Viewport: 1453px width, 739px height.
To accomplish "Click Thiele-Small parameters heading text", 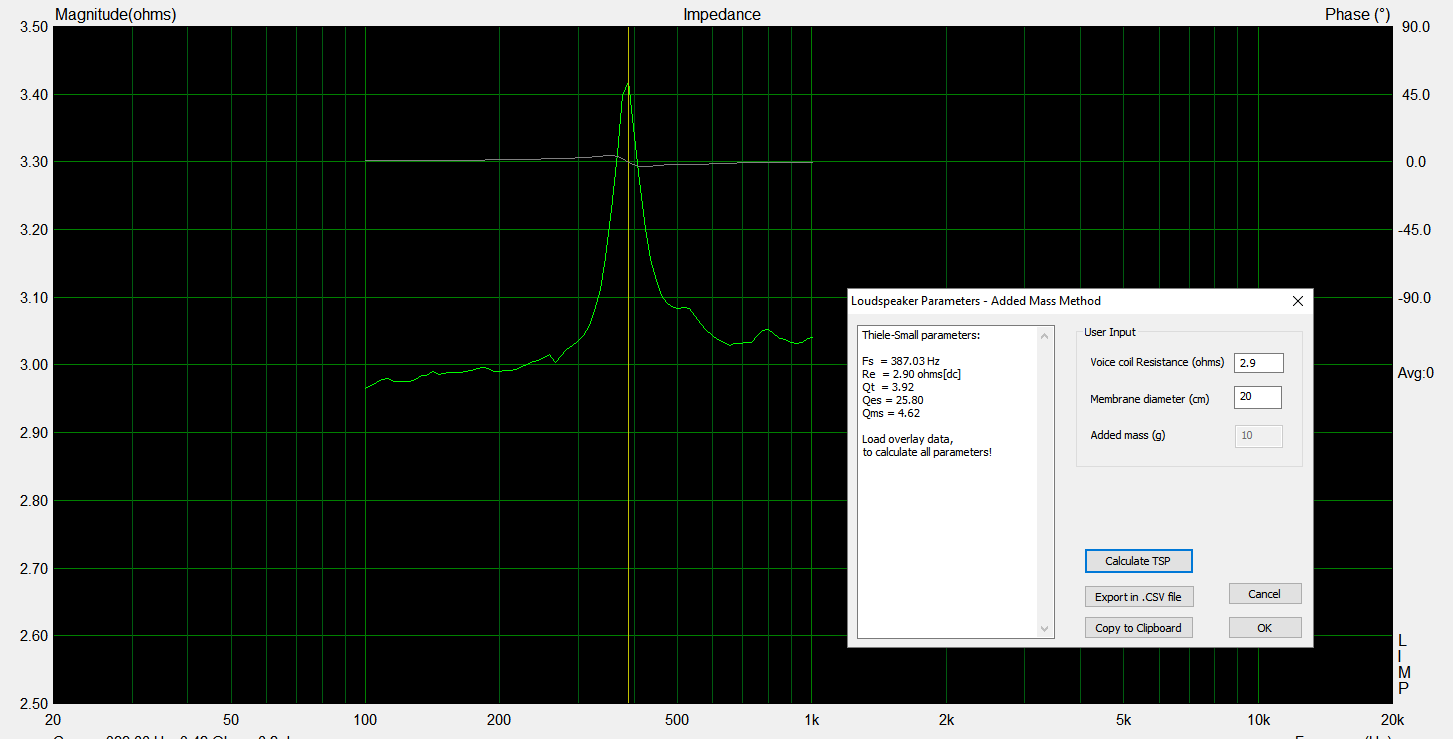I will tap(921, 335).
